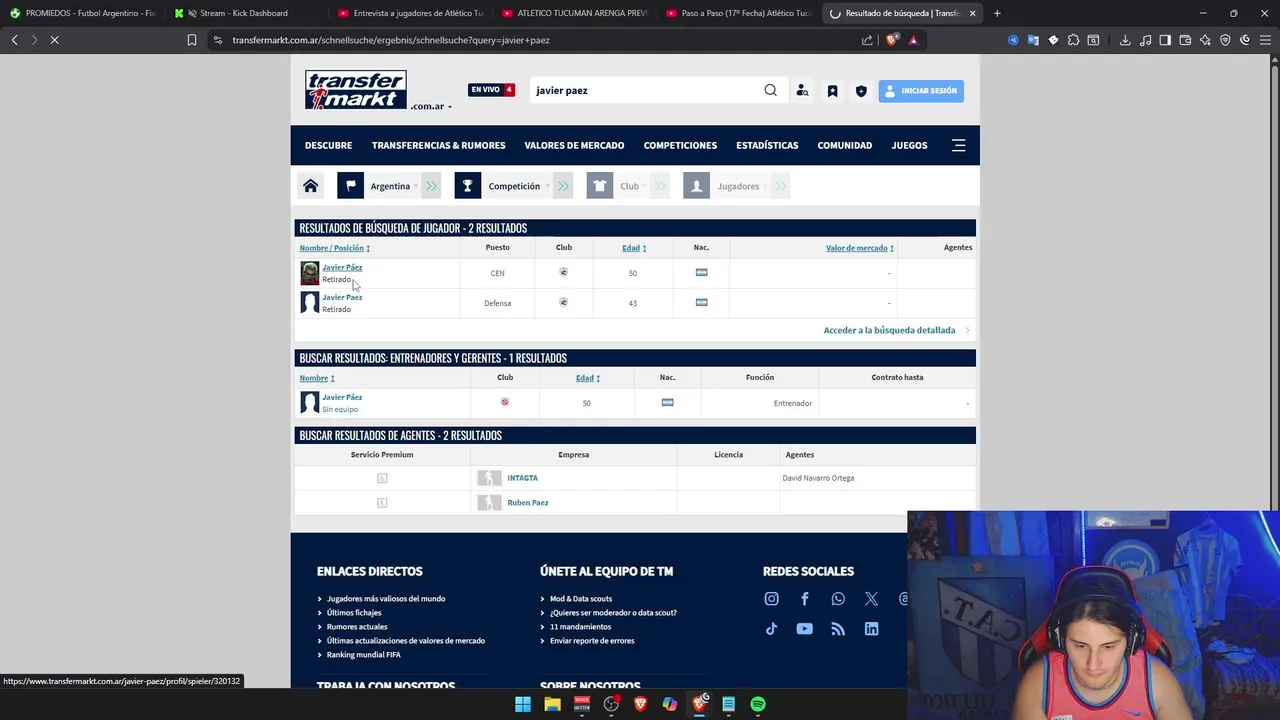
Task: Click the EN VIVO live button
Action: (491, 90)
